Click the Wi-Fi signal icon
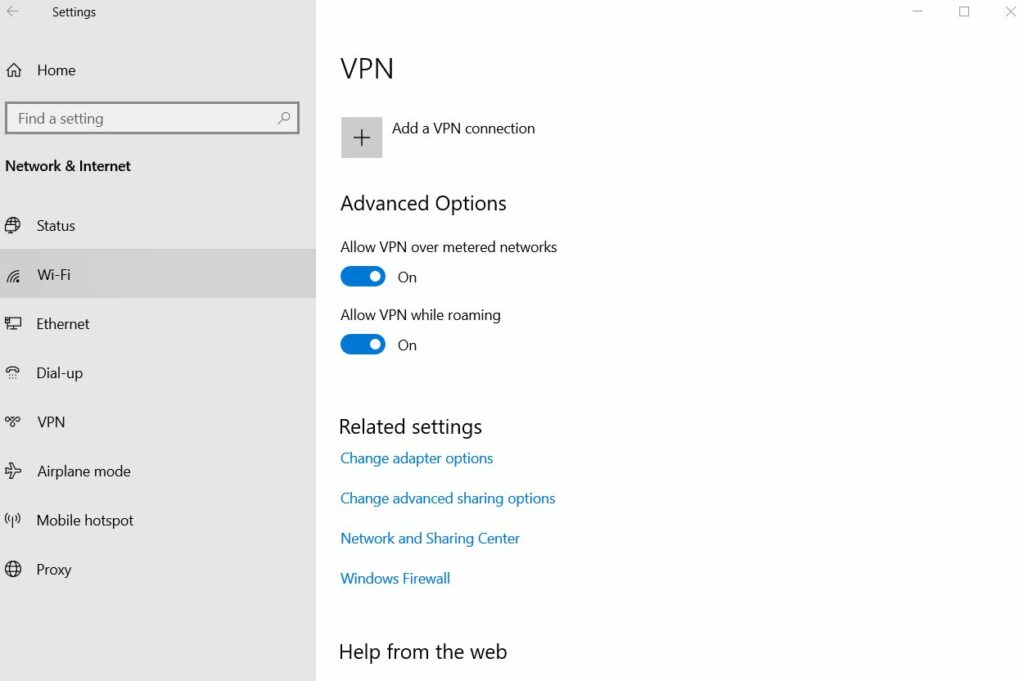The width and height of the screenshot is (1024, 681). [x=13, y=276]
